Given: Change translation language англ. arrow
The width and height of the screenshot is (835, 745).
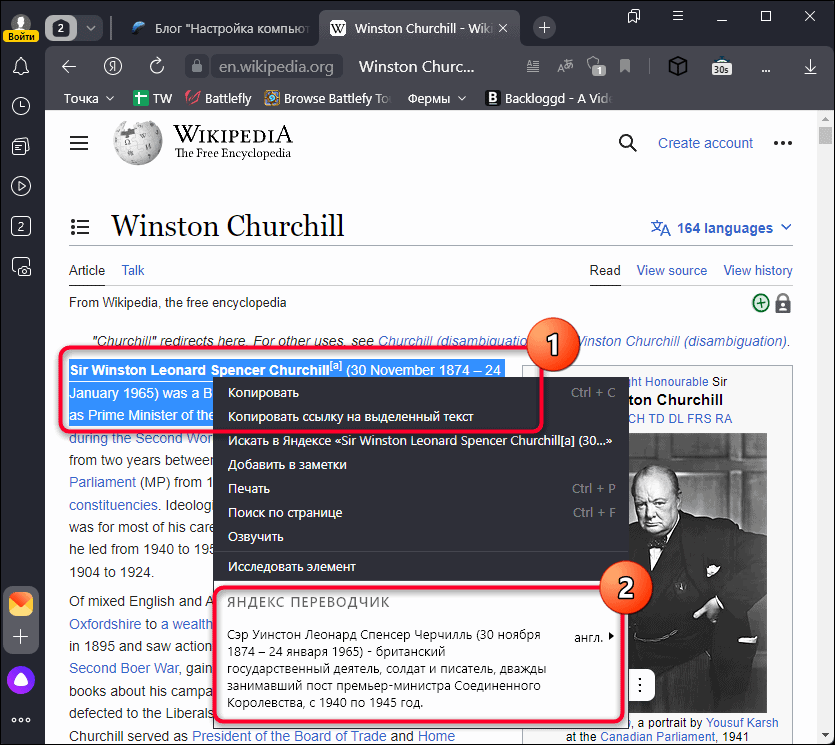Looking at the screenshot, I should coord(594,637).
